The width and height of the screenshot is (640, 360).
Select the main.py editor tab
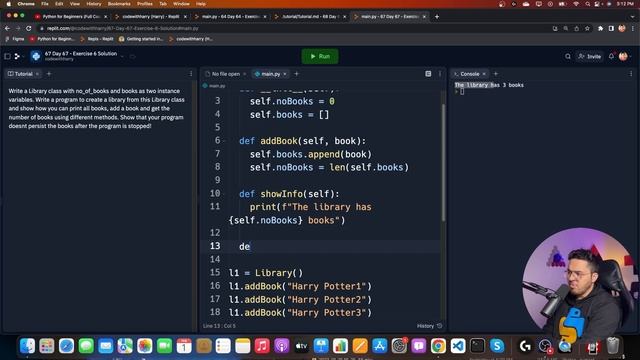click(x=268, y=74)
